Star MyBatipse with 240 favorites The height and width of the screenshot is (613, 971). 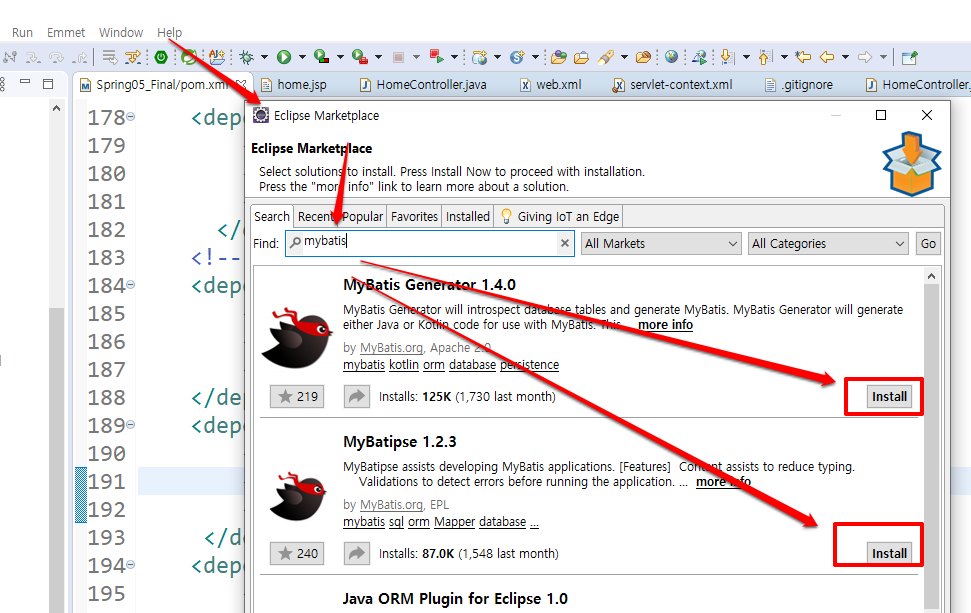tap(297, 554)
